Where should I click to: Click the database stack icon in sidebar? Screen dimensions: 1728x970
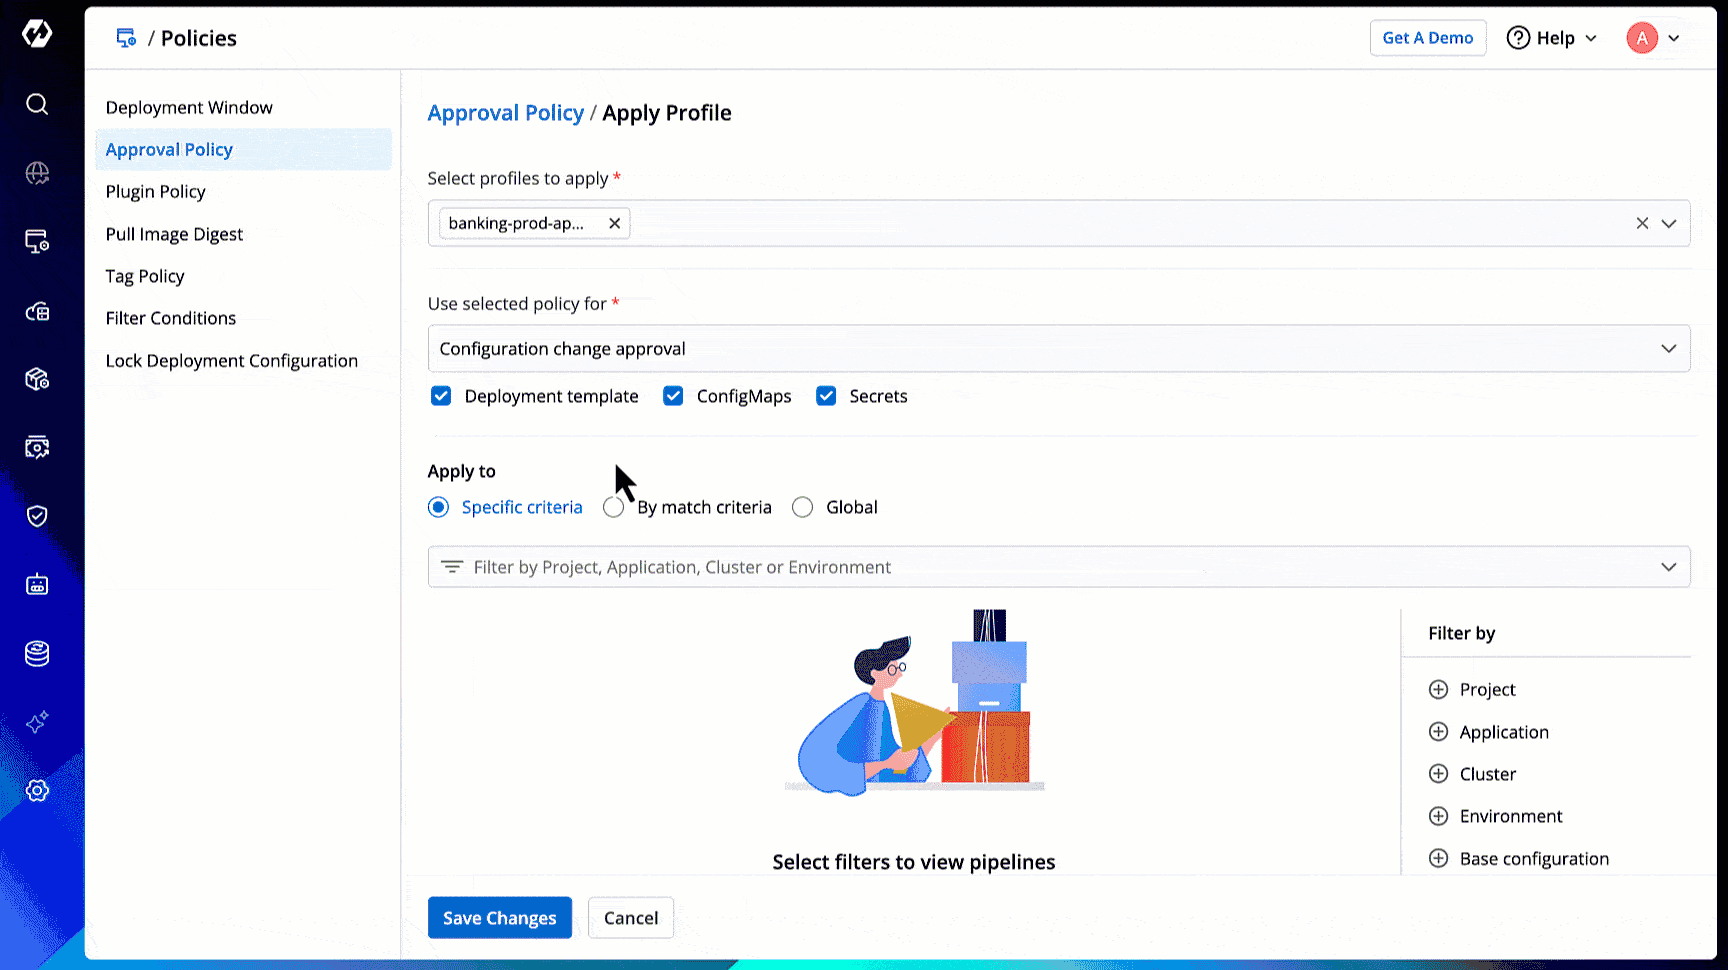click(37, 654)
